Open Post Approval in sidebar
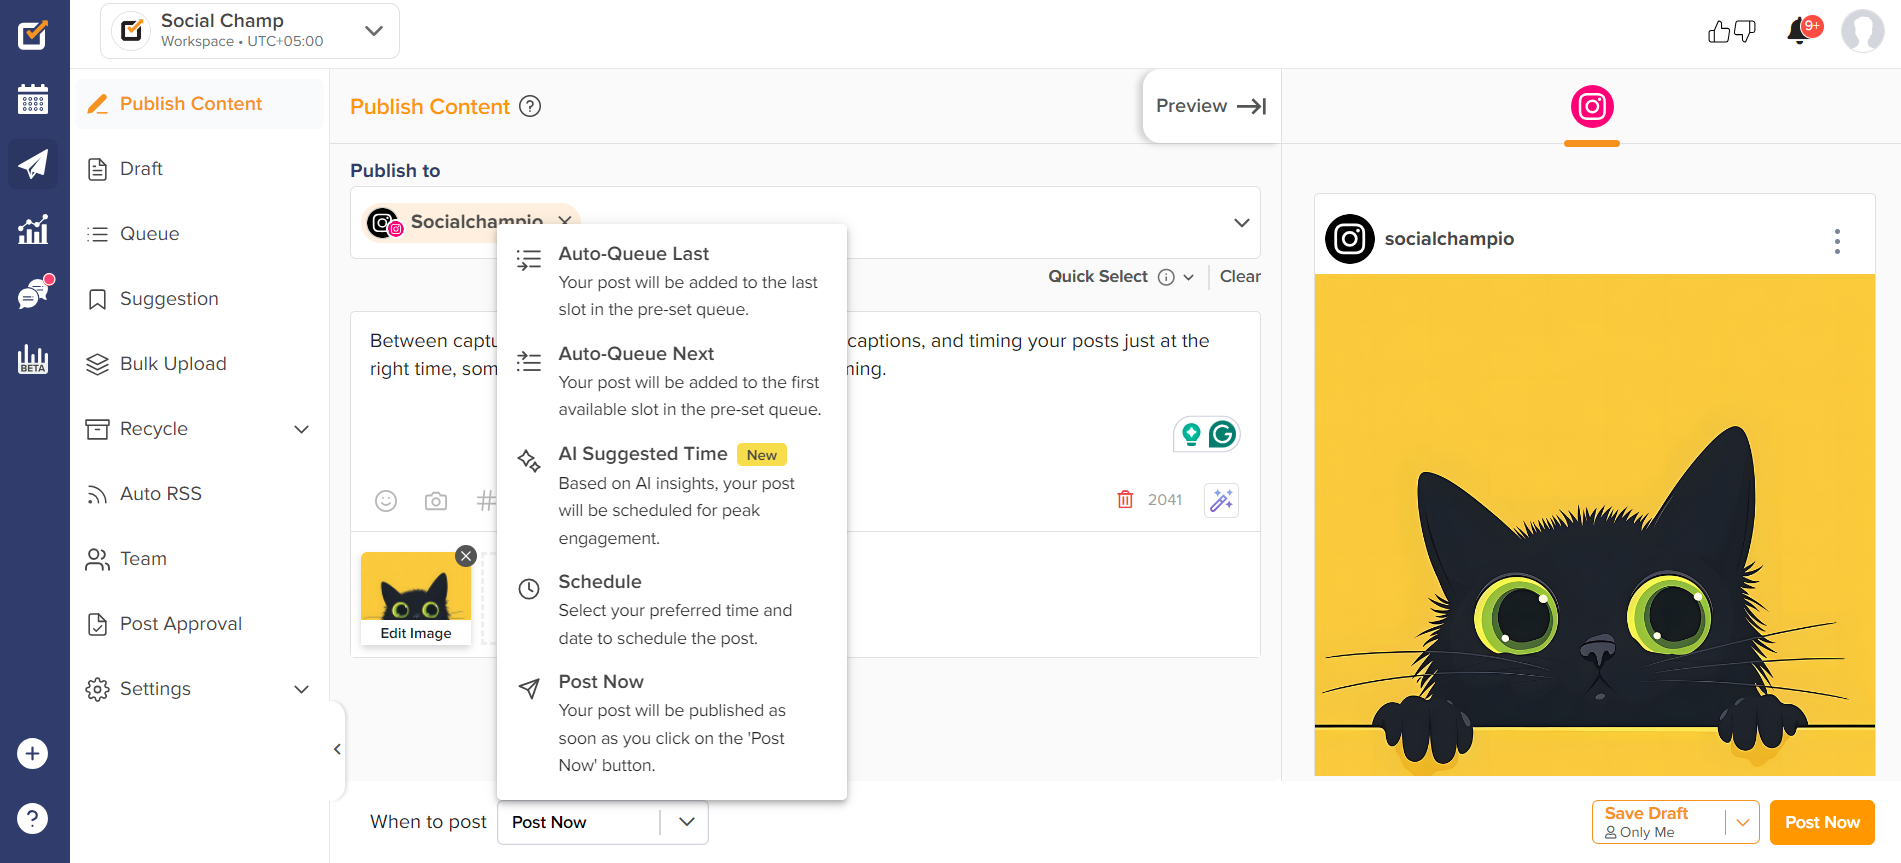The image size is (1901, 863). pyautogui.click(x=198, y=624)
